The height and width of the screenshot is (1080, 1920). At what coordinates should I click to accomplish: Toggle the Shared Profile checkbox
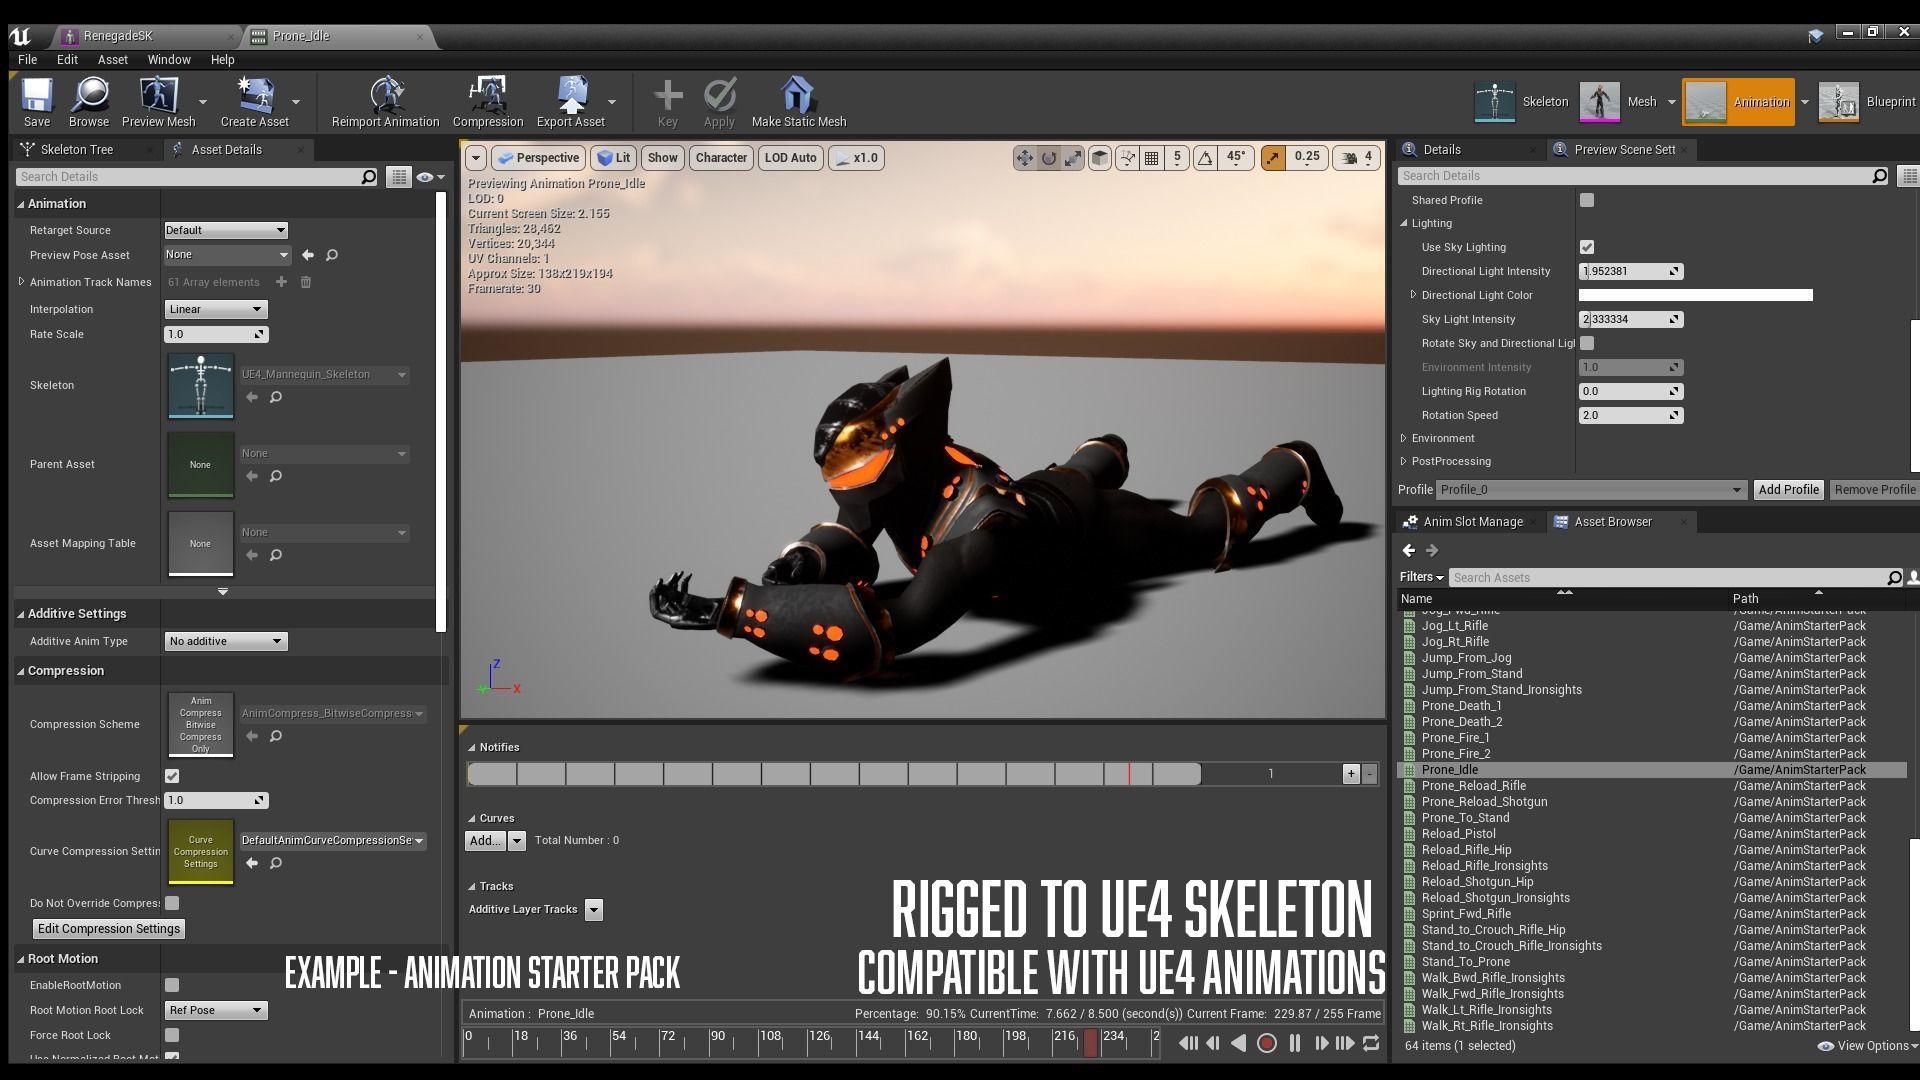[x=1587, y=200]
